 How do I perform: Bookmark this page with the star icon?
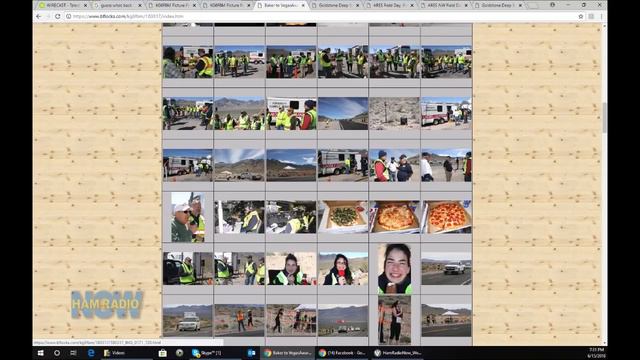point(581,16)
